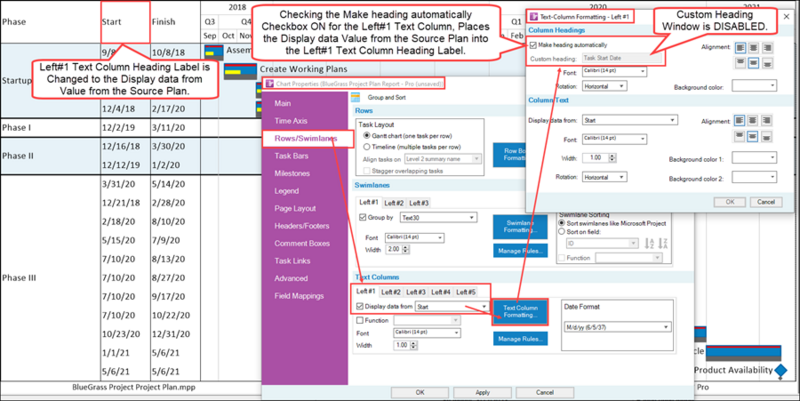Switch to Swimlanes Left#3 tab
Viewport: 800px width, 401px height.
[x=419, y=203]
